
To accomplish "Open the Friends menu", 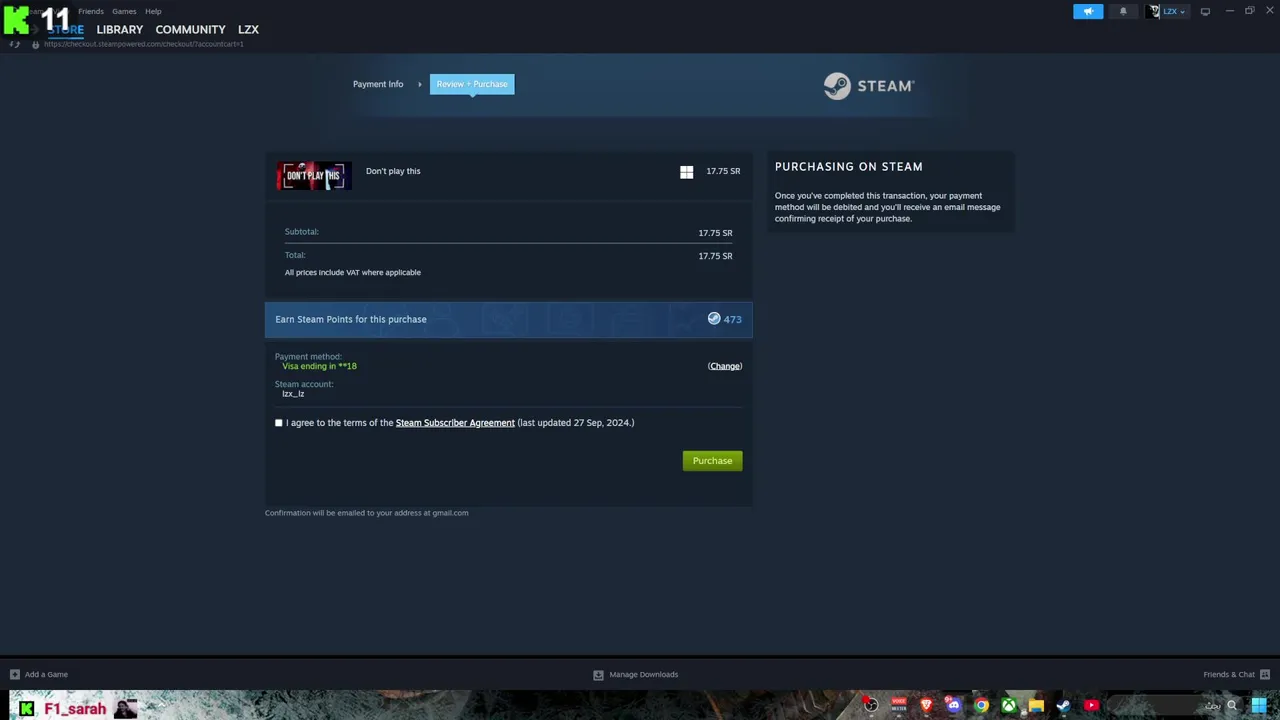I will (x=91, y=12).
